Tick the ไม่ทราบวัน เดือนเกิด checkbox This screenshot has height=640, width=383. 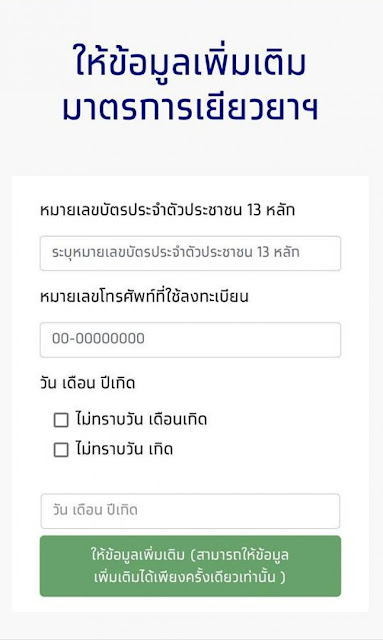tap(61, 420)
